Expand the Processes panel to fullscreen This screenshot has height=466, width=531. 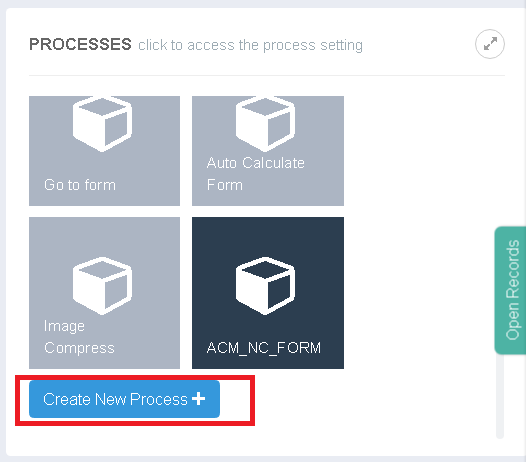click(489, 44)
